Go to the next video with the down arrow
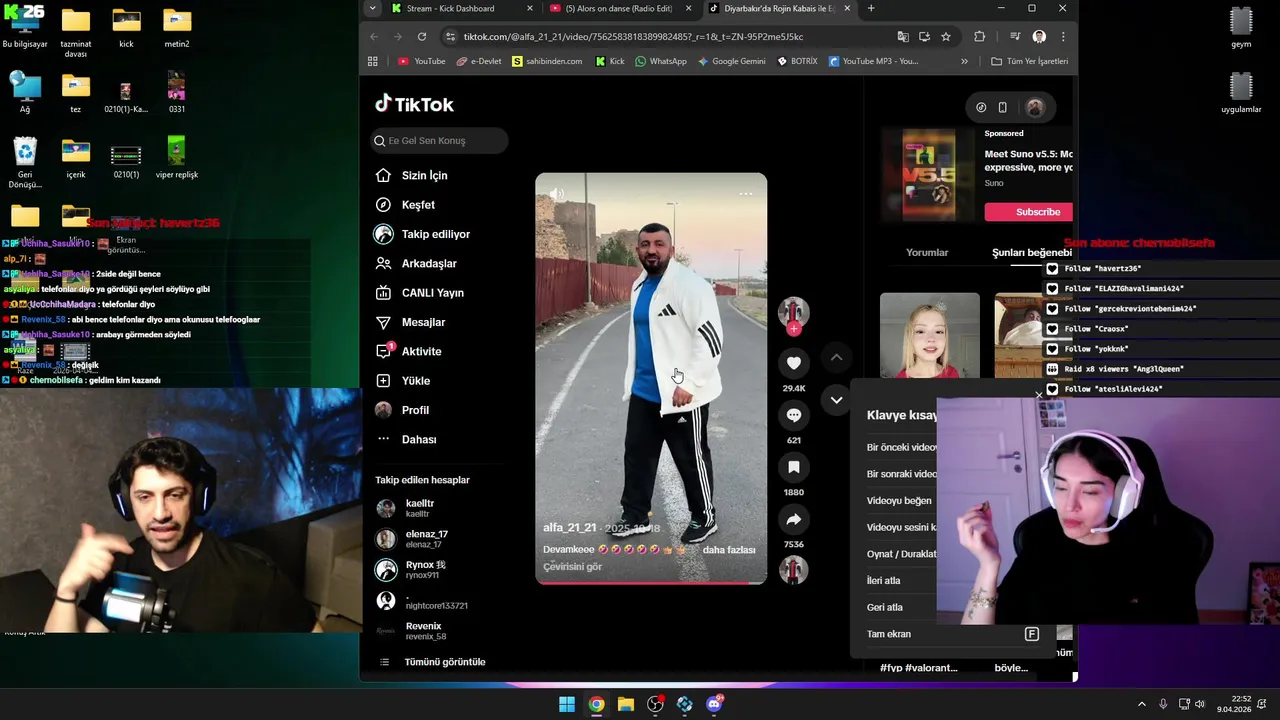This screenshot has width=1280, height=720. point(837,400)
